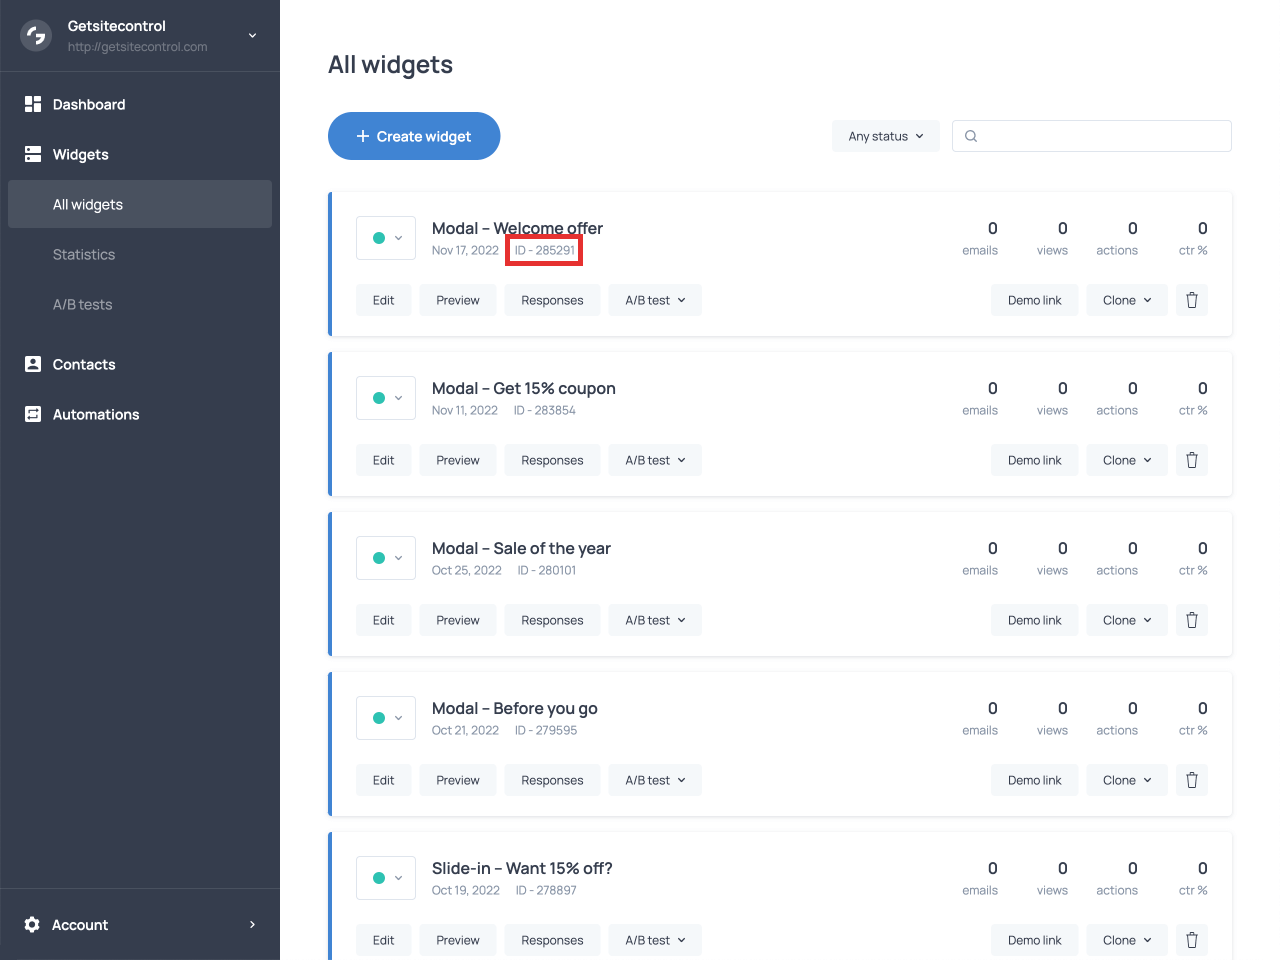Open Demo link for Sale of the year
Image resolution: width=1280 pixels, height=960 pixels.
[1034, 620]
